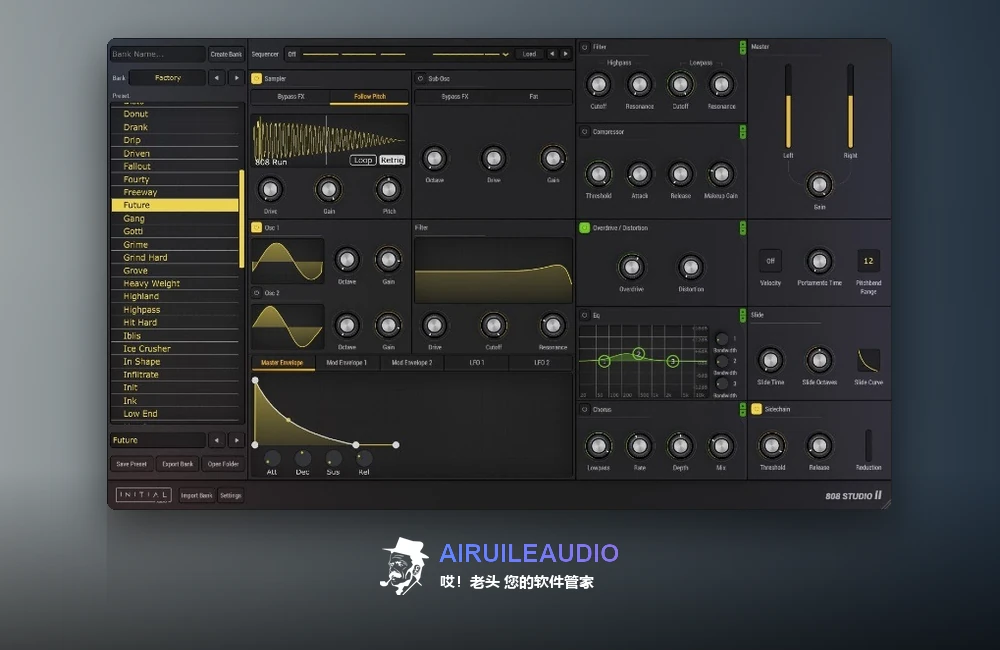Select previous preset arrow beside Future name field
The width and height of the screenshot is (1000, 650).
217,440
